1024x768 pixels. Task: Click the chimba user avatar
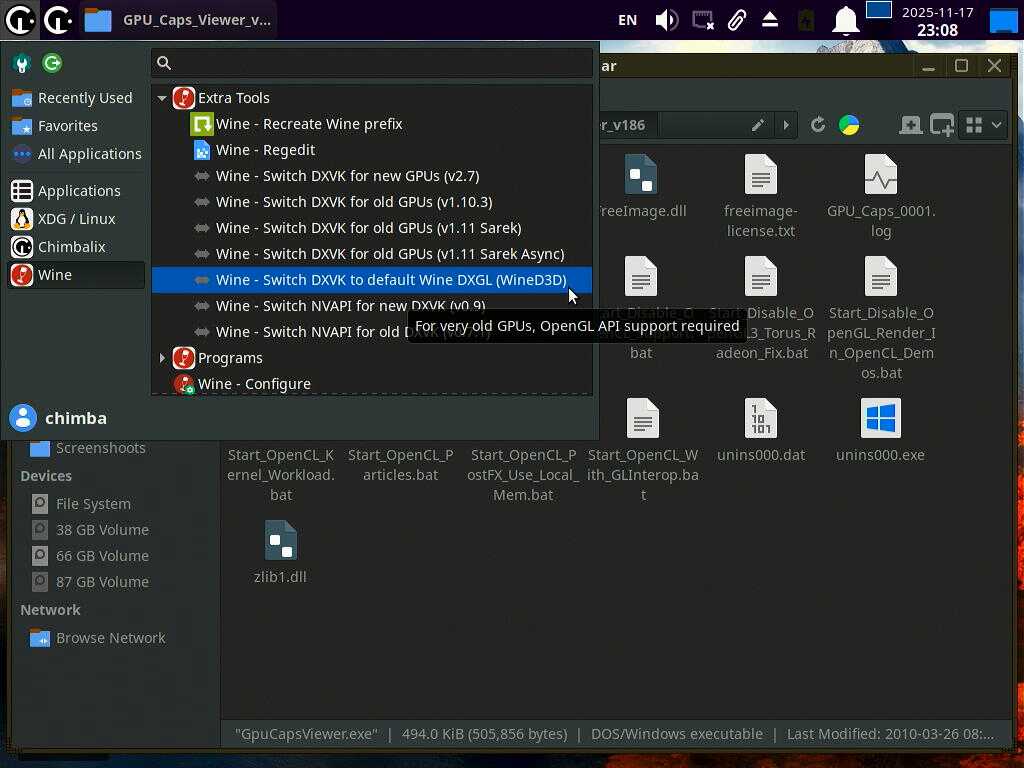point(23,418)
